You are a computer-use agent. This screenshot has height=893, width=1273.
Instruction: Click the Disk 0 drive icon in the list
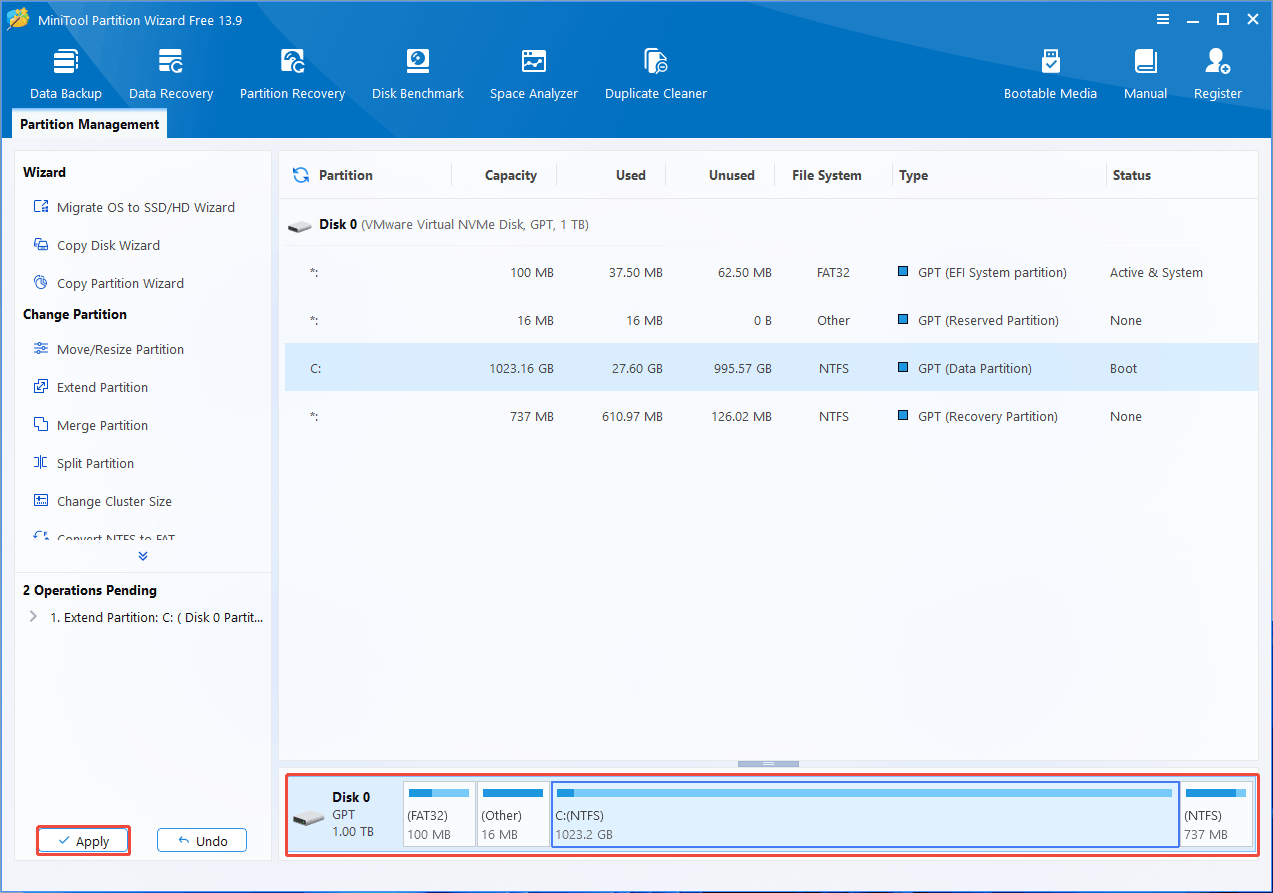coord(300,226)
